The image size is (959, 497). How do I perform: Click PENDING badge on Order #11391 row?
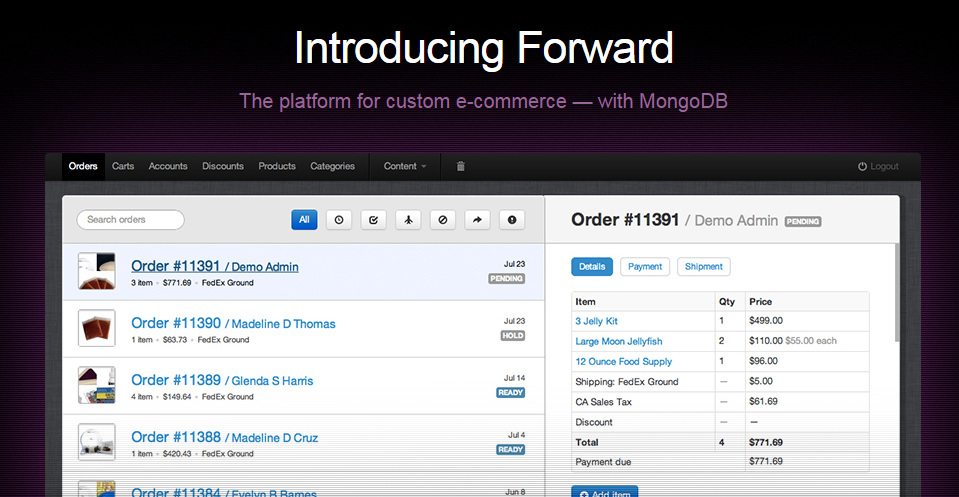point(506,279)
